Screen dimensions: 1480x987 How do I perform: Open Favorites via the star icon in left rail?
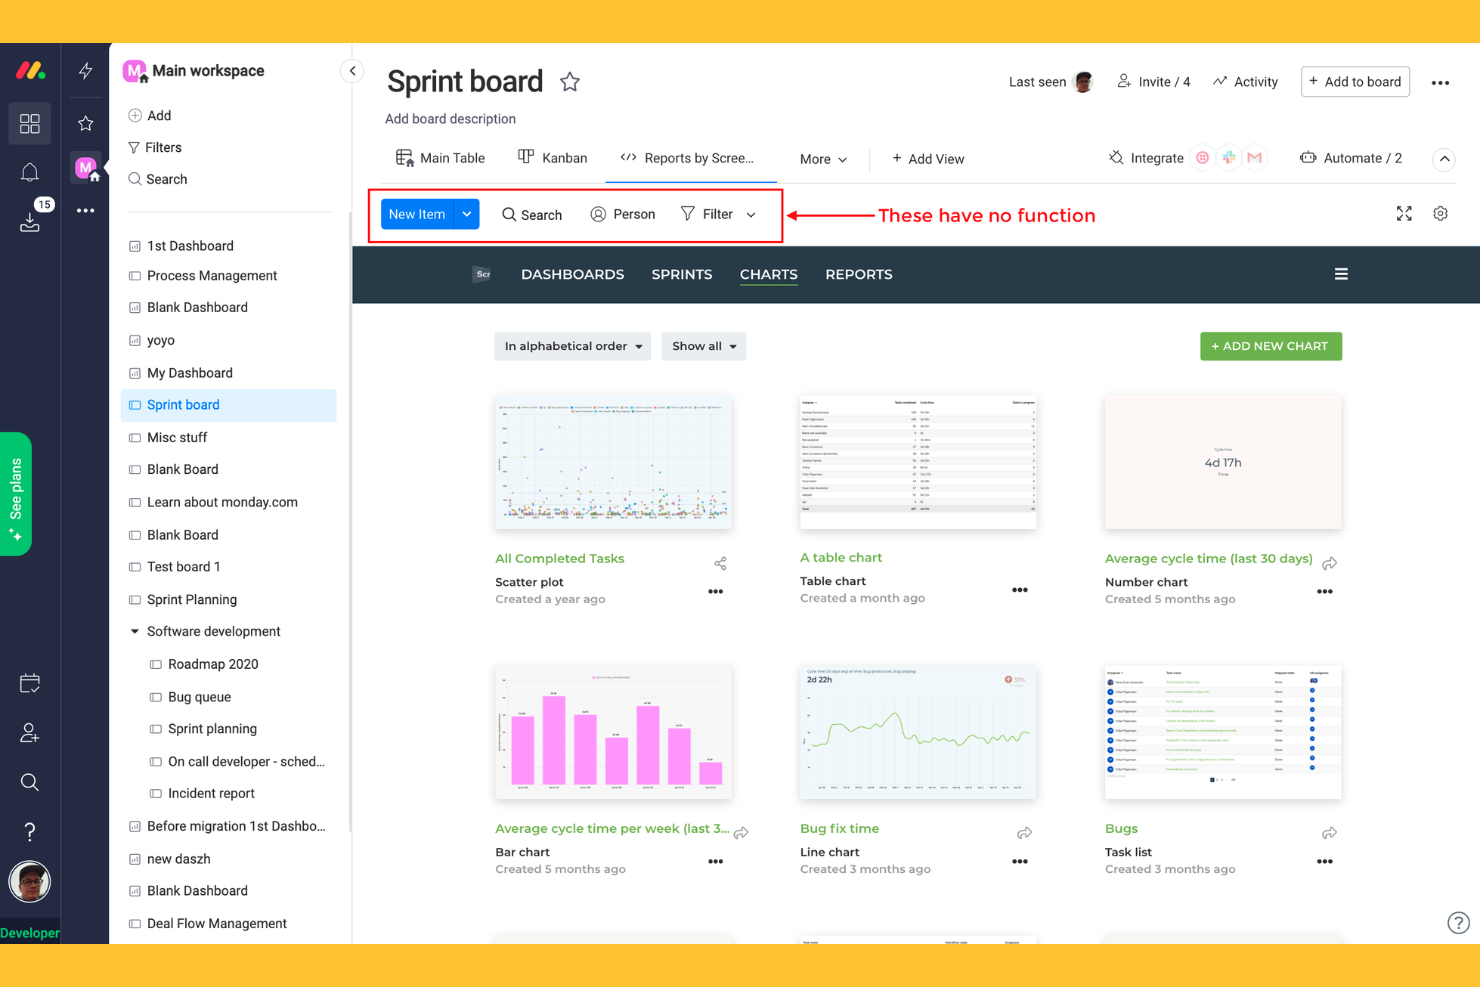pos(86,123)
